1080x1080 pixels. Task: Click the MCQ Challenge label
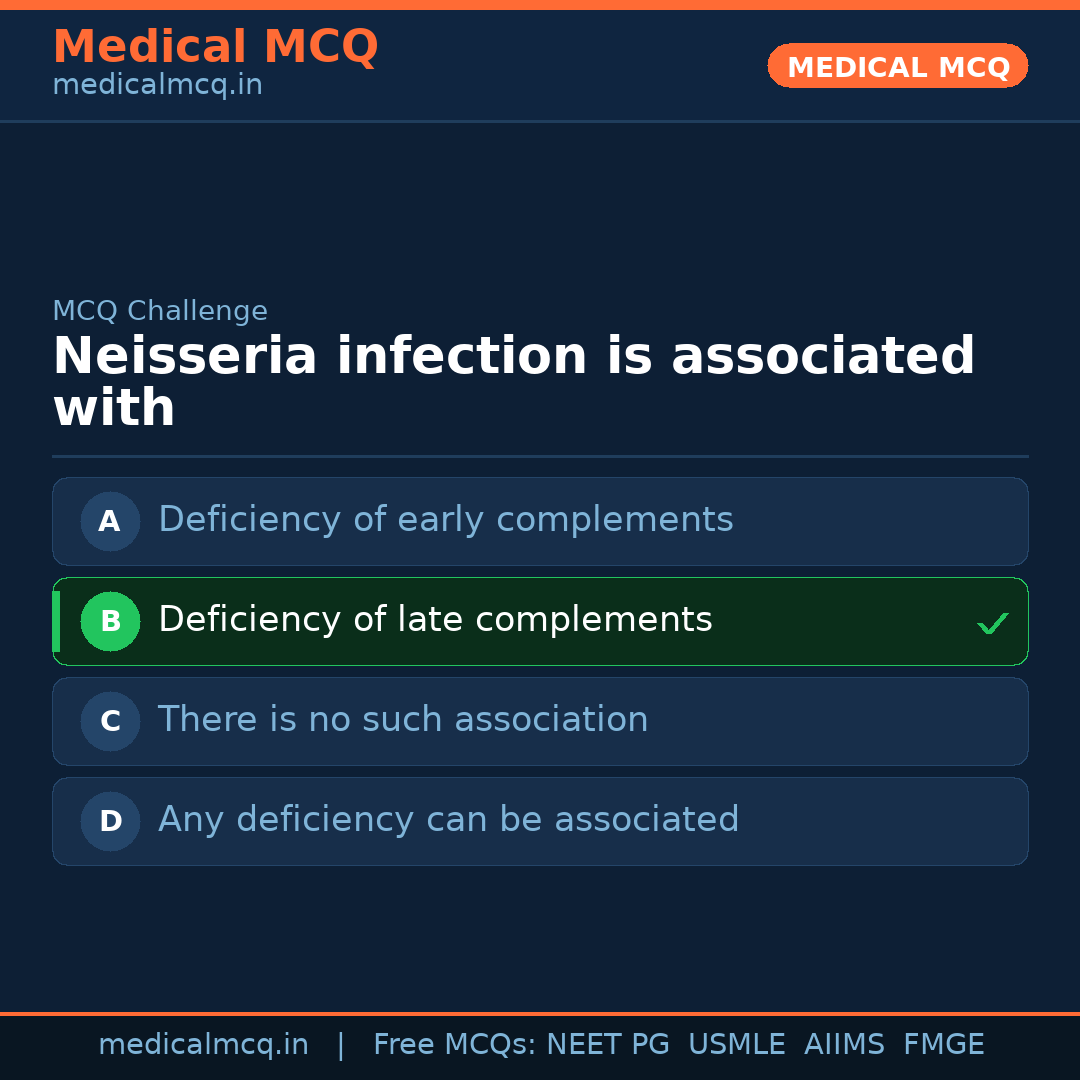point(160,311)
